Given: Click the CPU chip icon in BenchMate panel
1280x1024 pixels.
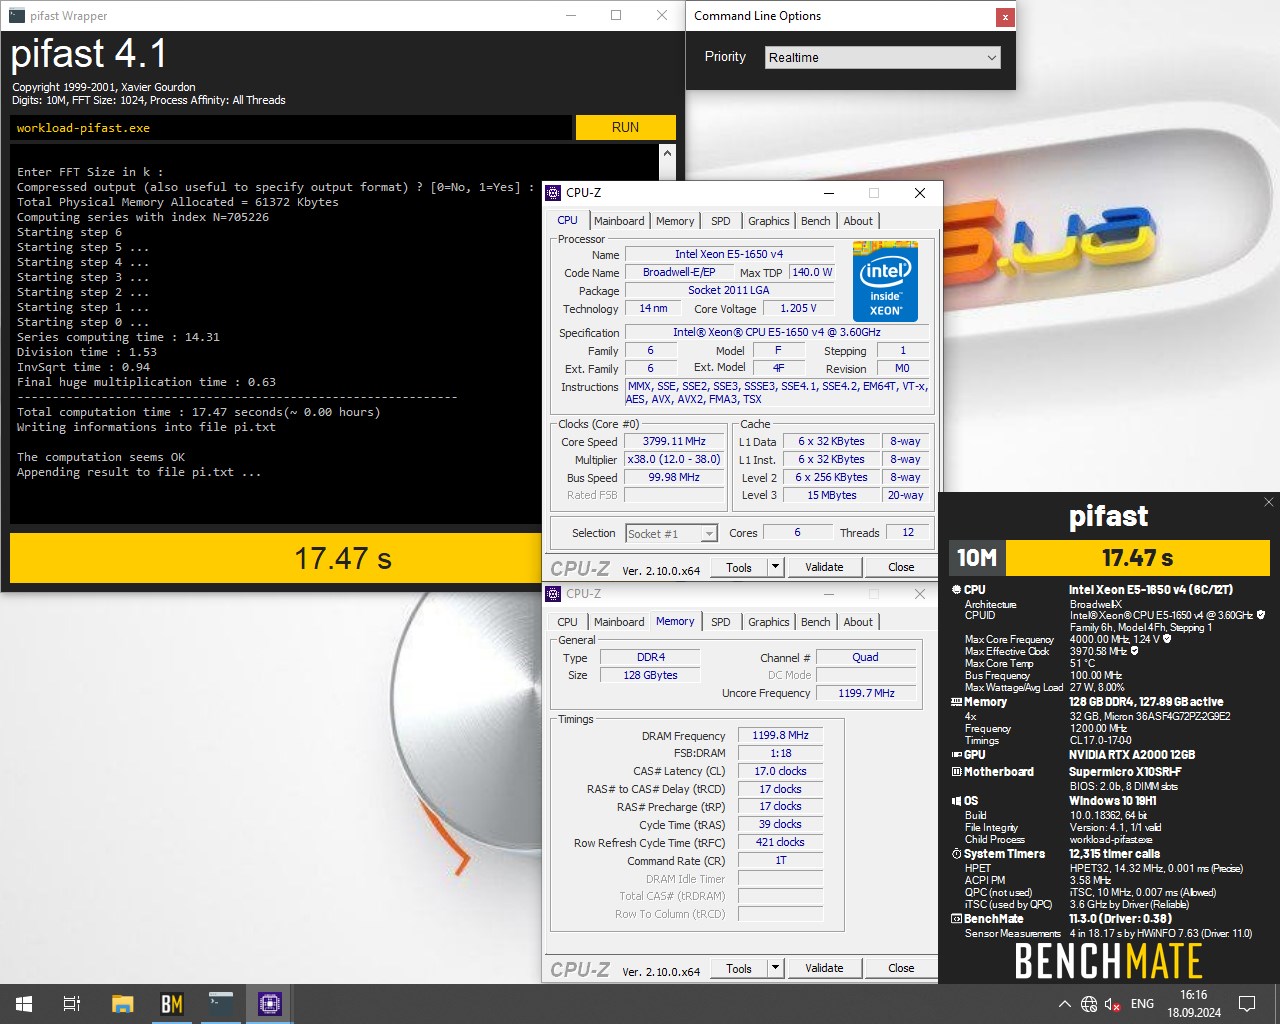Looking at the screenshot, I should (x=956, y=590).
